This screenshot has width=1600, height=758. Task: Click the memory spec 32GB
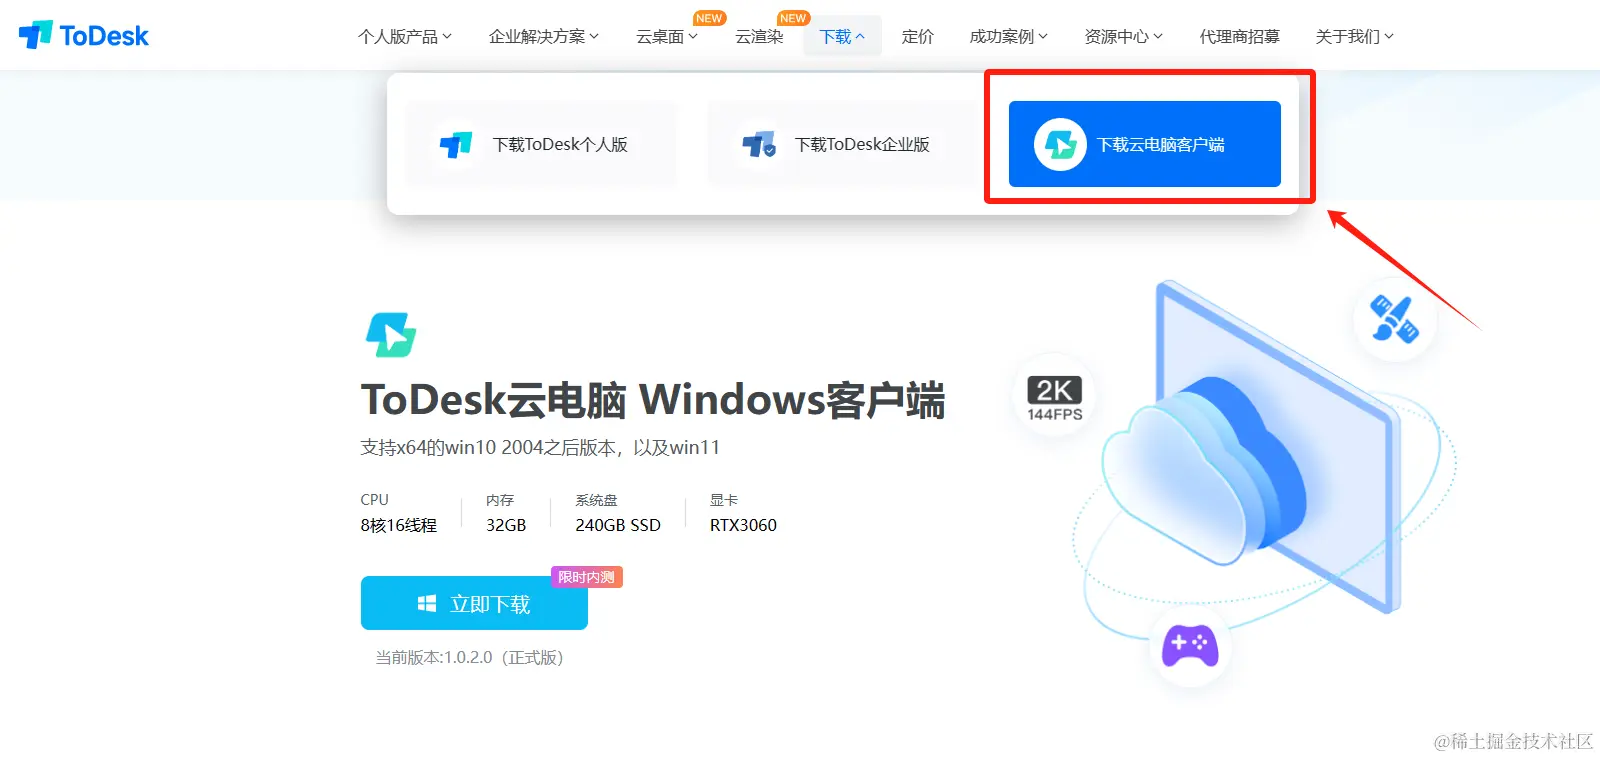506,525
